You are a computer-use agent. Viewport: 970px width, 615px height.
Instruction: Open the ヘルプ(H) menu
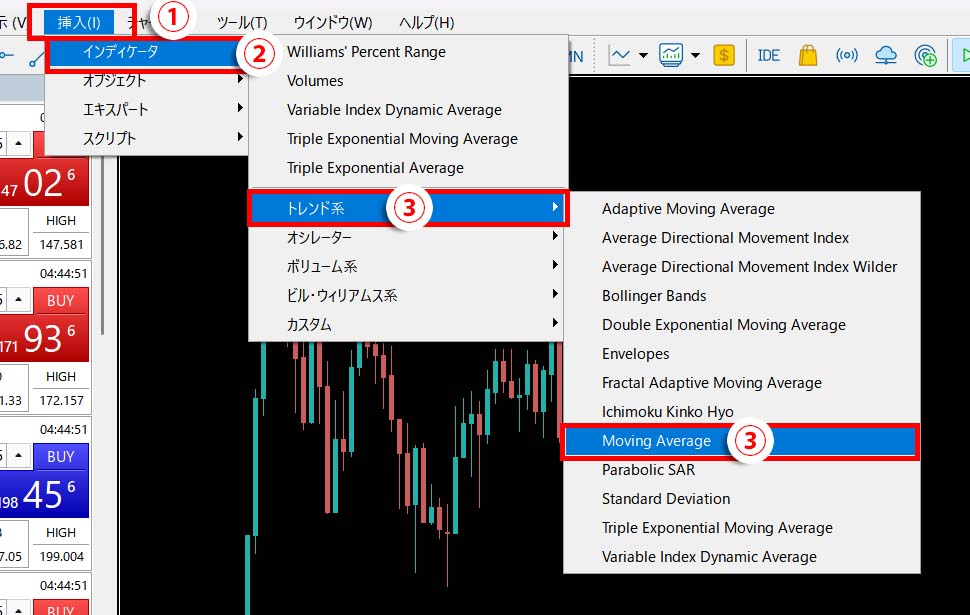coord(426,23)
